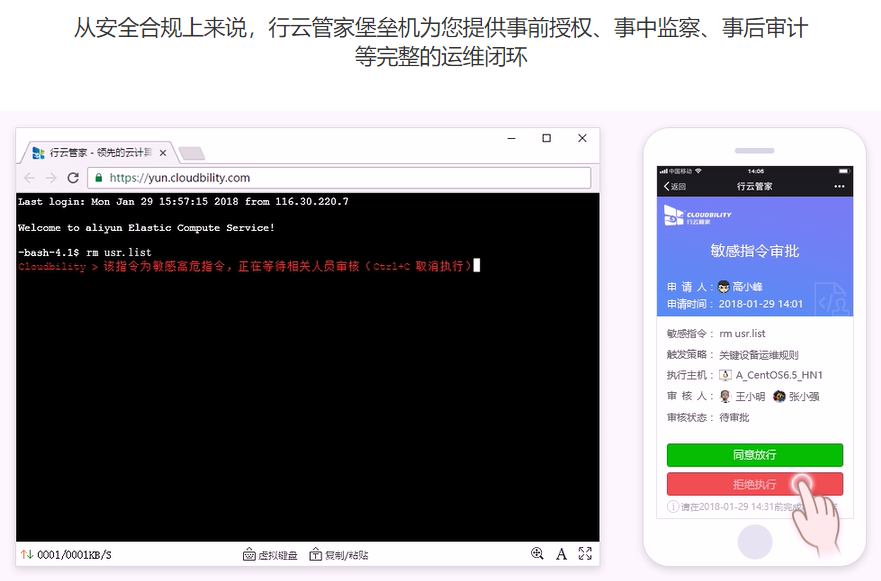Click the red Cloudbility warning line

245,266
